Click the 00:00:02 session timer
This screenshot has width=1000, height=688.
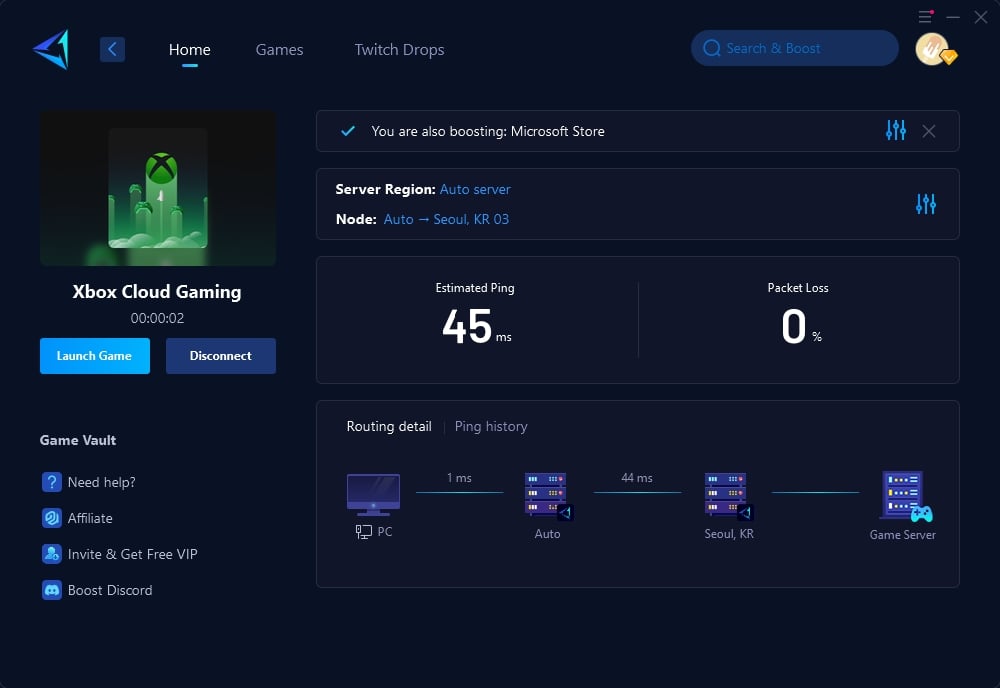pyautogui.click(x=158, y=318)
